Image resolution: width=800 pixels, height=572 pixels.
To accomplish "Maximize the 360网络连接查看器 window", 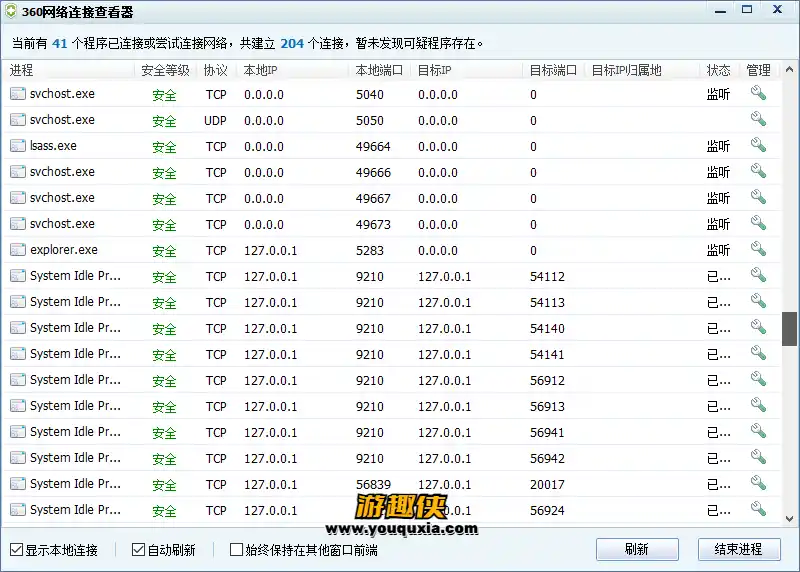I will click(747, 10).
